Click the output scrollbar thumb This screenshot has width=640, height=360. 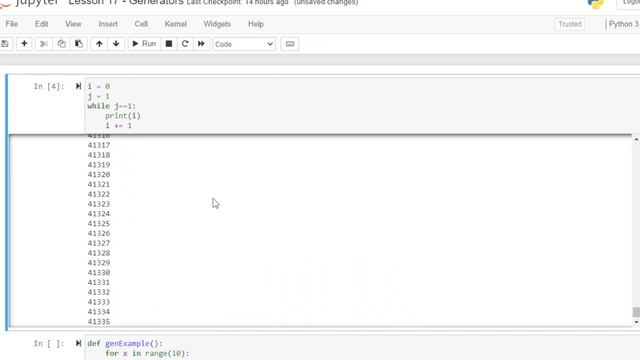636,312
